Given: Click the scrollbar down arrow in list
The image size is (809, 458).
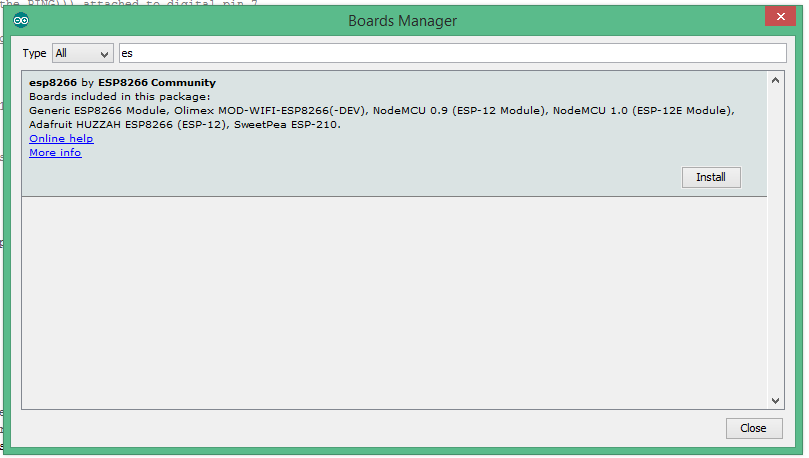Looking at the screenshot, I should pos(775,401).
